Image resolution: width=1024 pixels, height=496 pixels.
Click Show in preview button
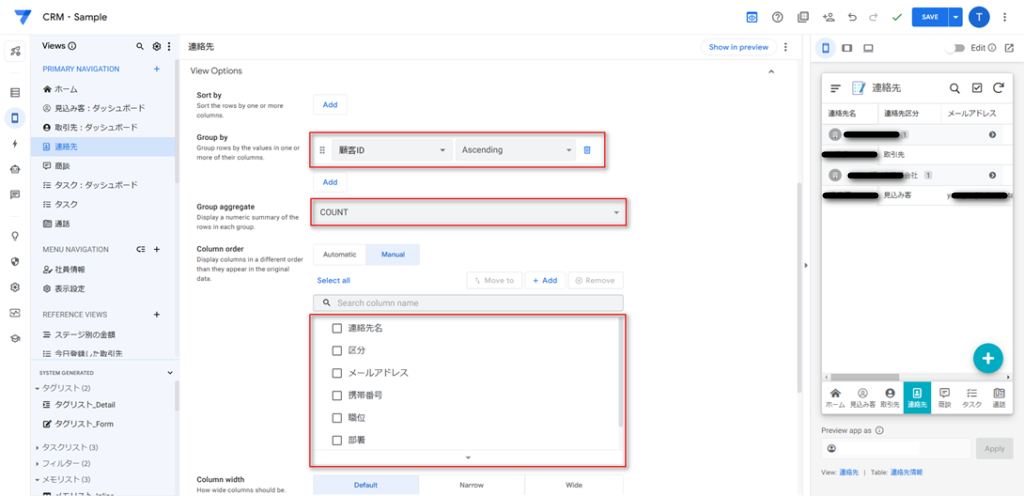click(x=738, y=47)
